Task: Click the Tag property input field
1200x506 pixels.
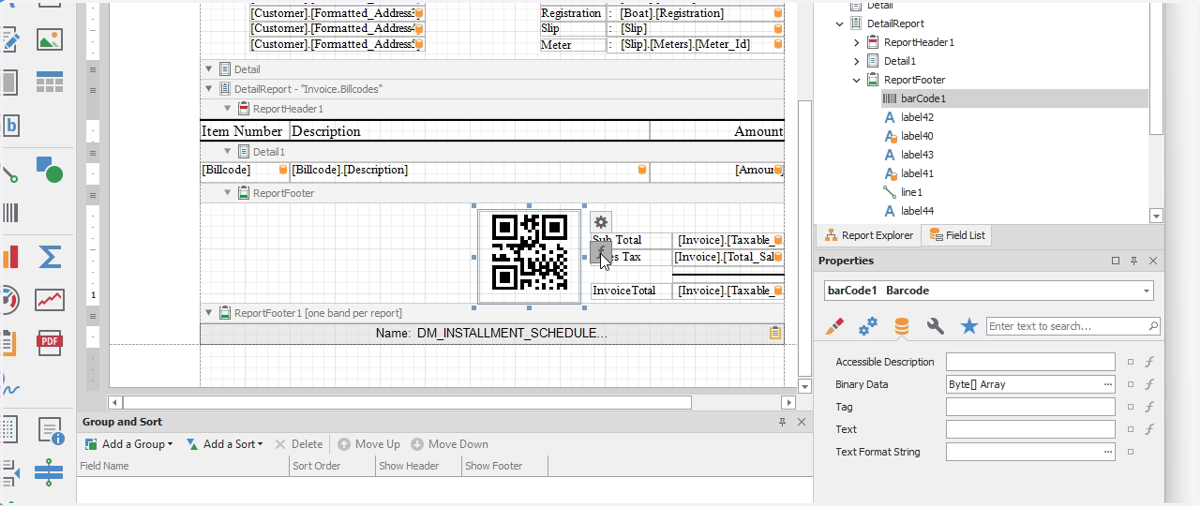Action: [1030, 407]
